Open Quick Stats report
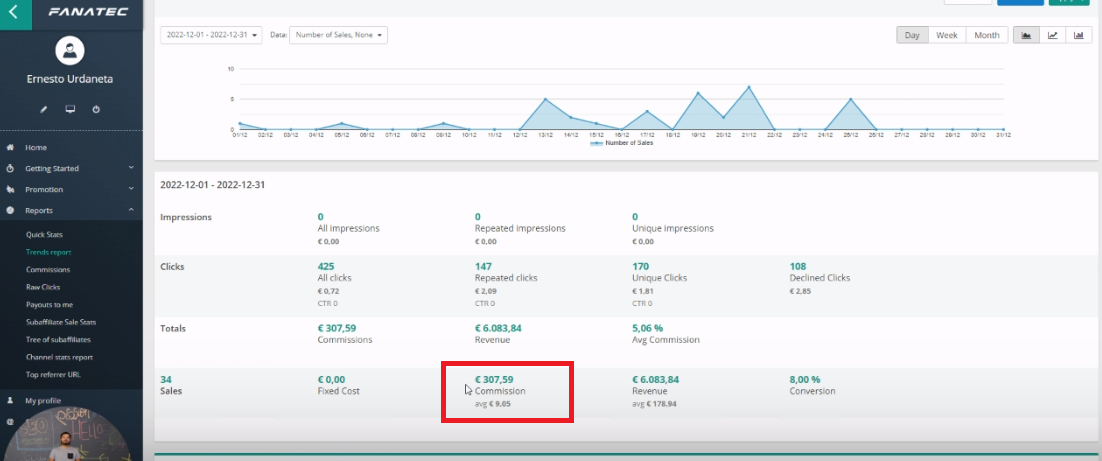Image resolution: width=1102 pixels, height=461 pixels. click(x=44, y=235)
